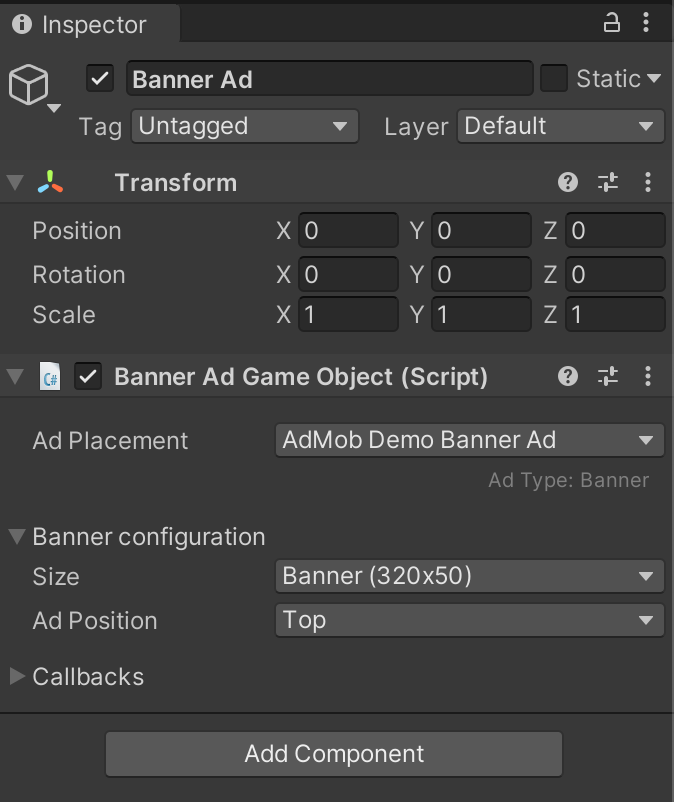Click the Position X input field
The image size is (674, 802).
(347, 231)
